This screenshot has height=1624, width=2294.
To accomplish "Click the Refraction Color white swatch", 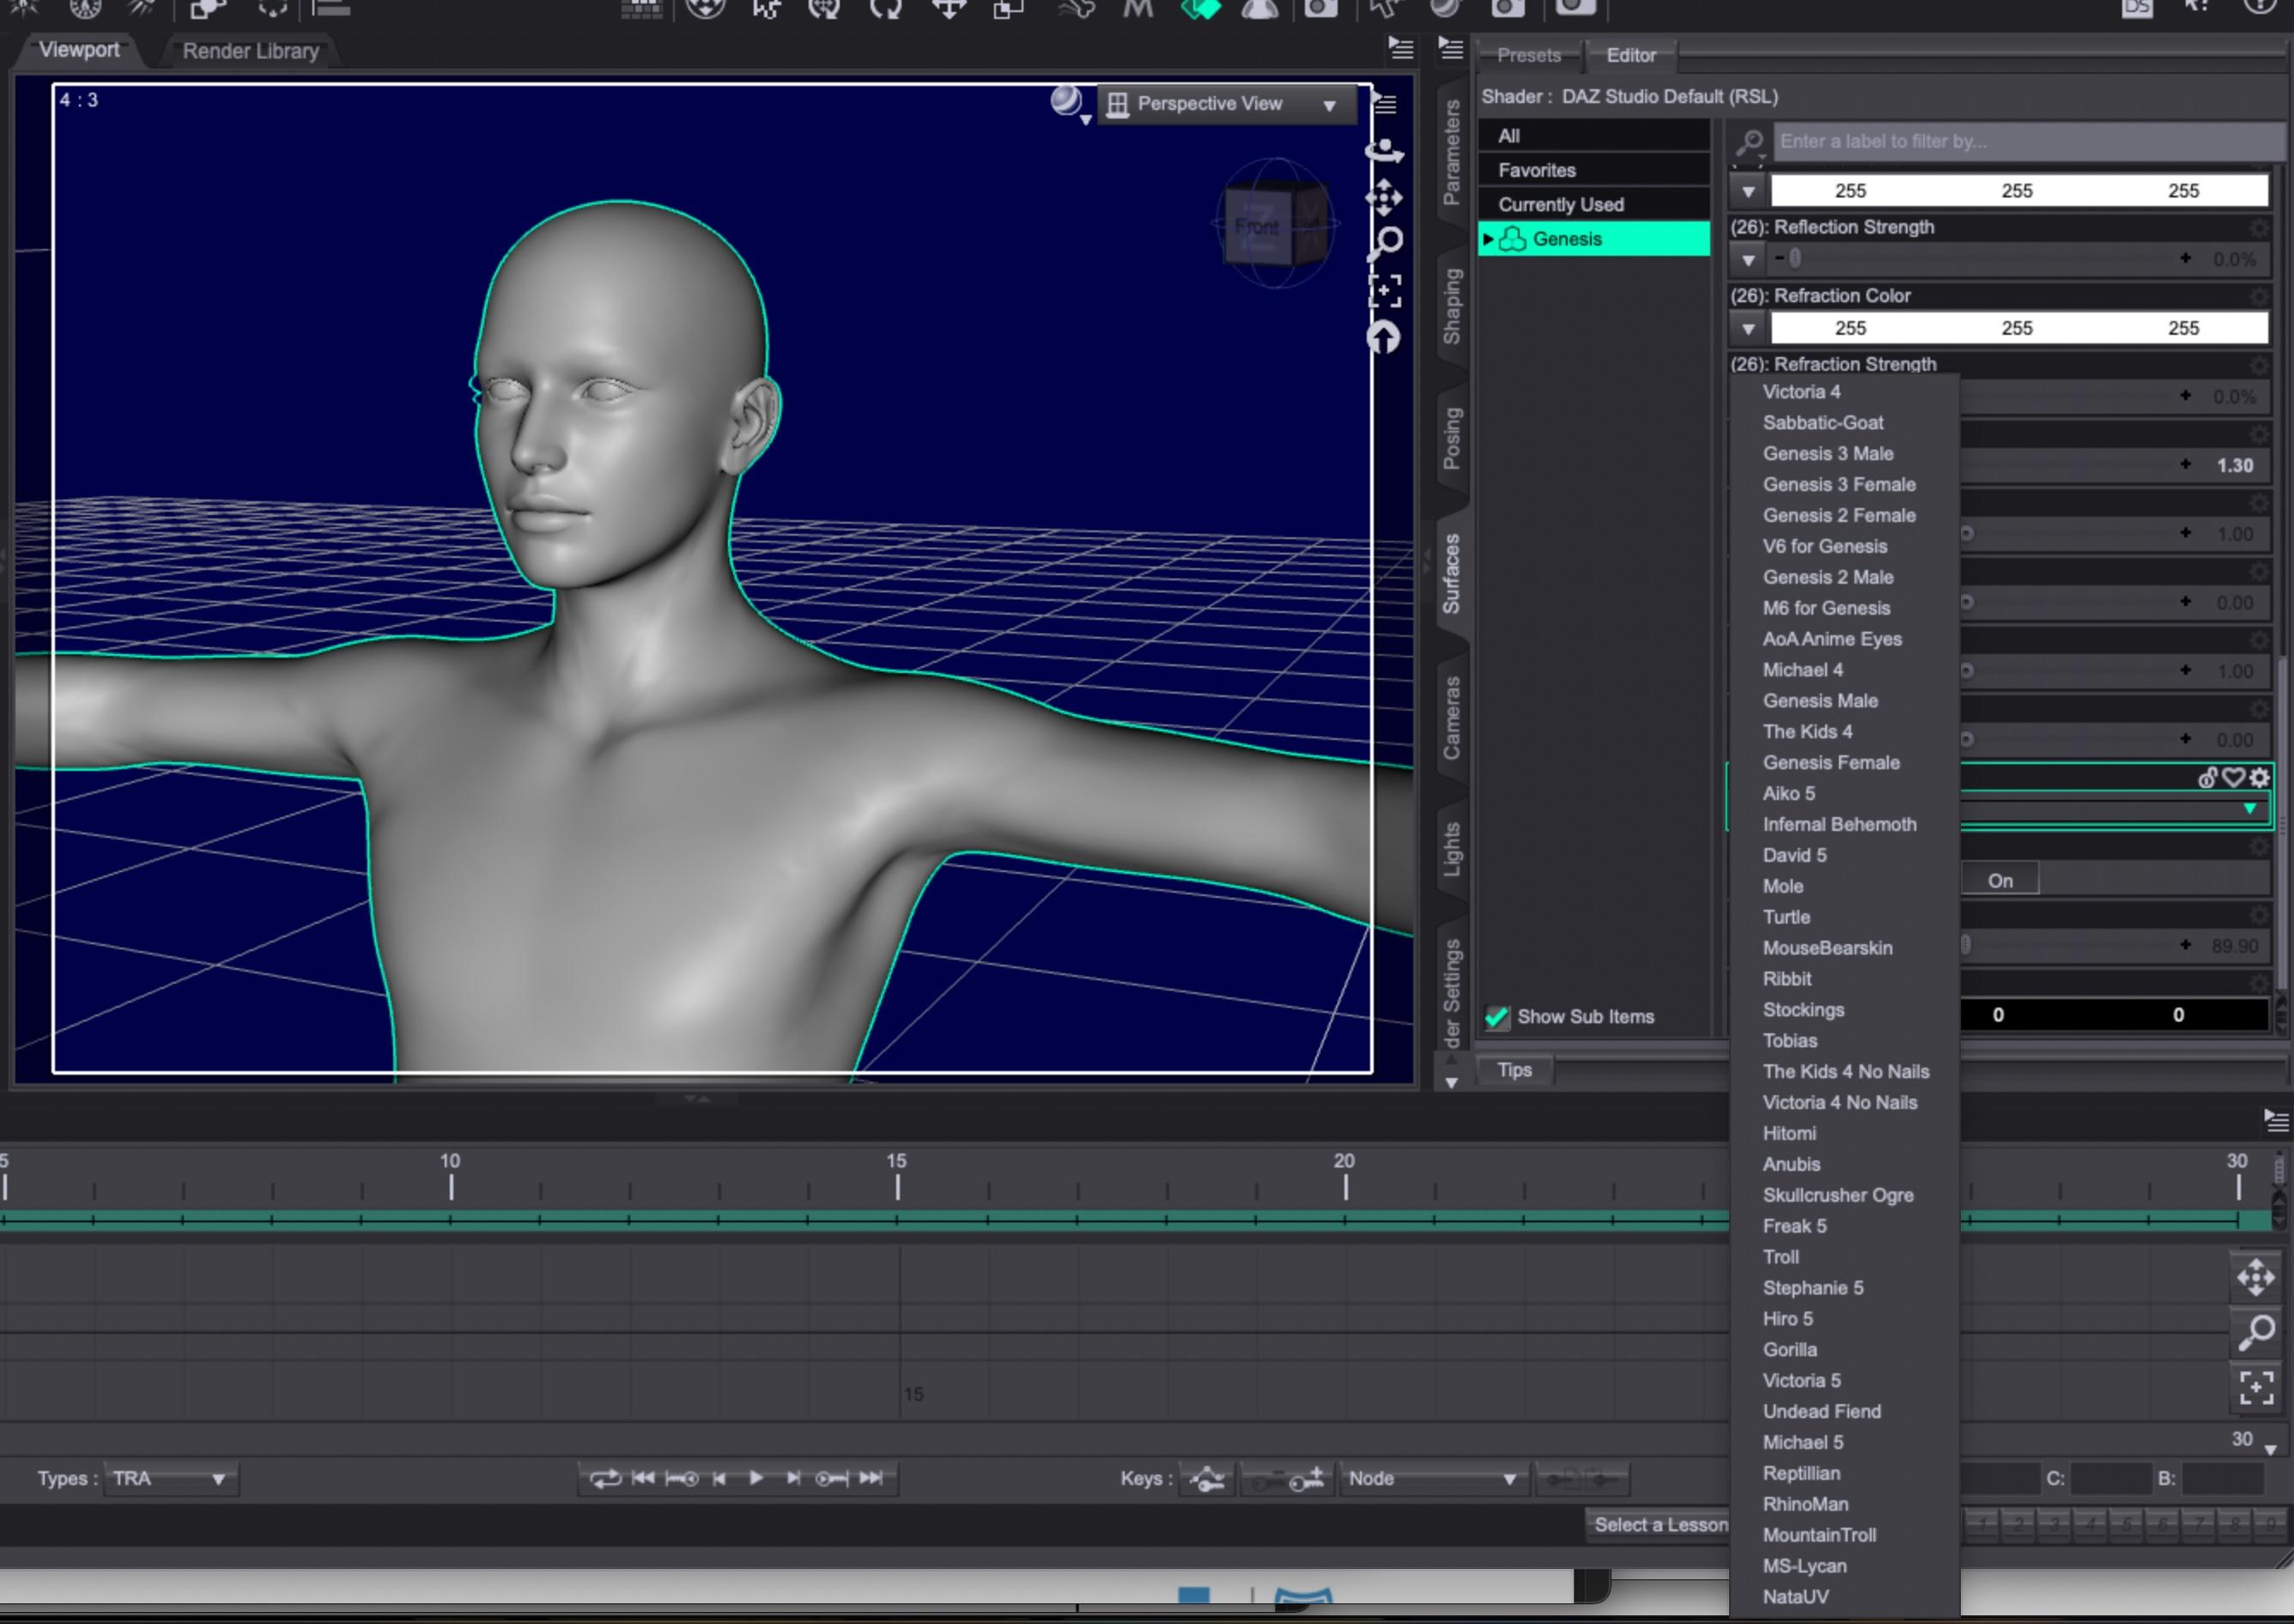I will coord(2016,328).
